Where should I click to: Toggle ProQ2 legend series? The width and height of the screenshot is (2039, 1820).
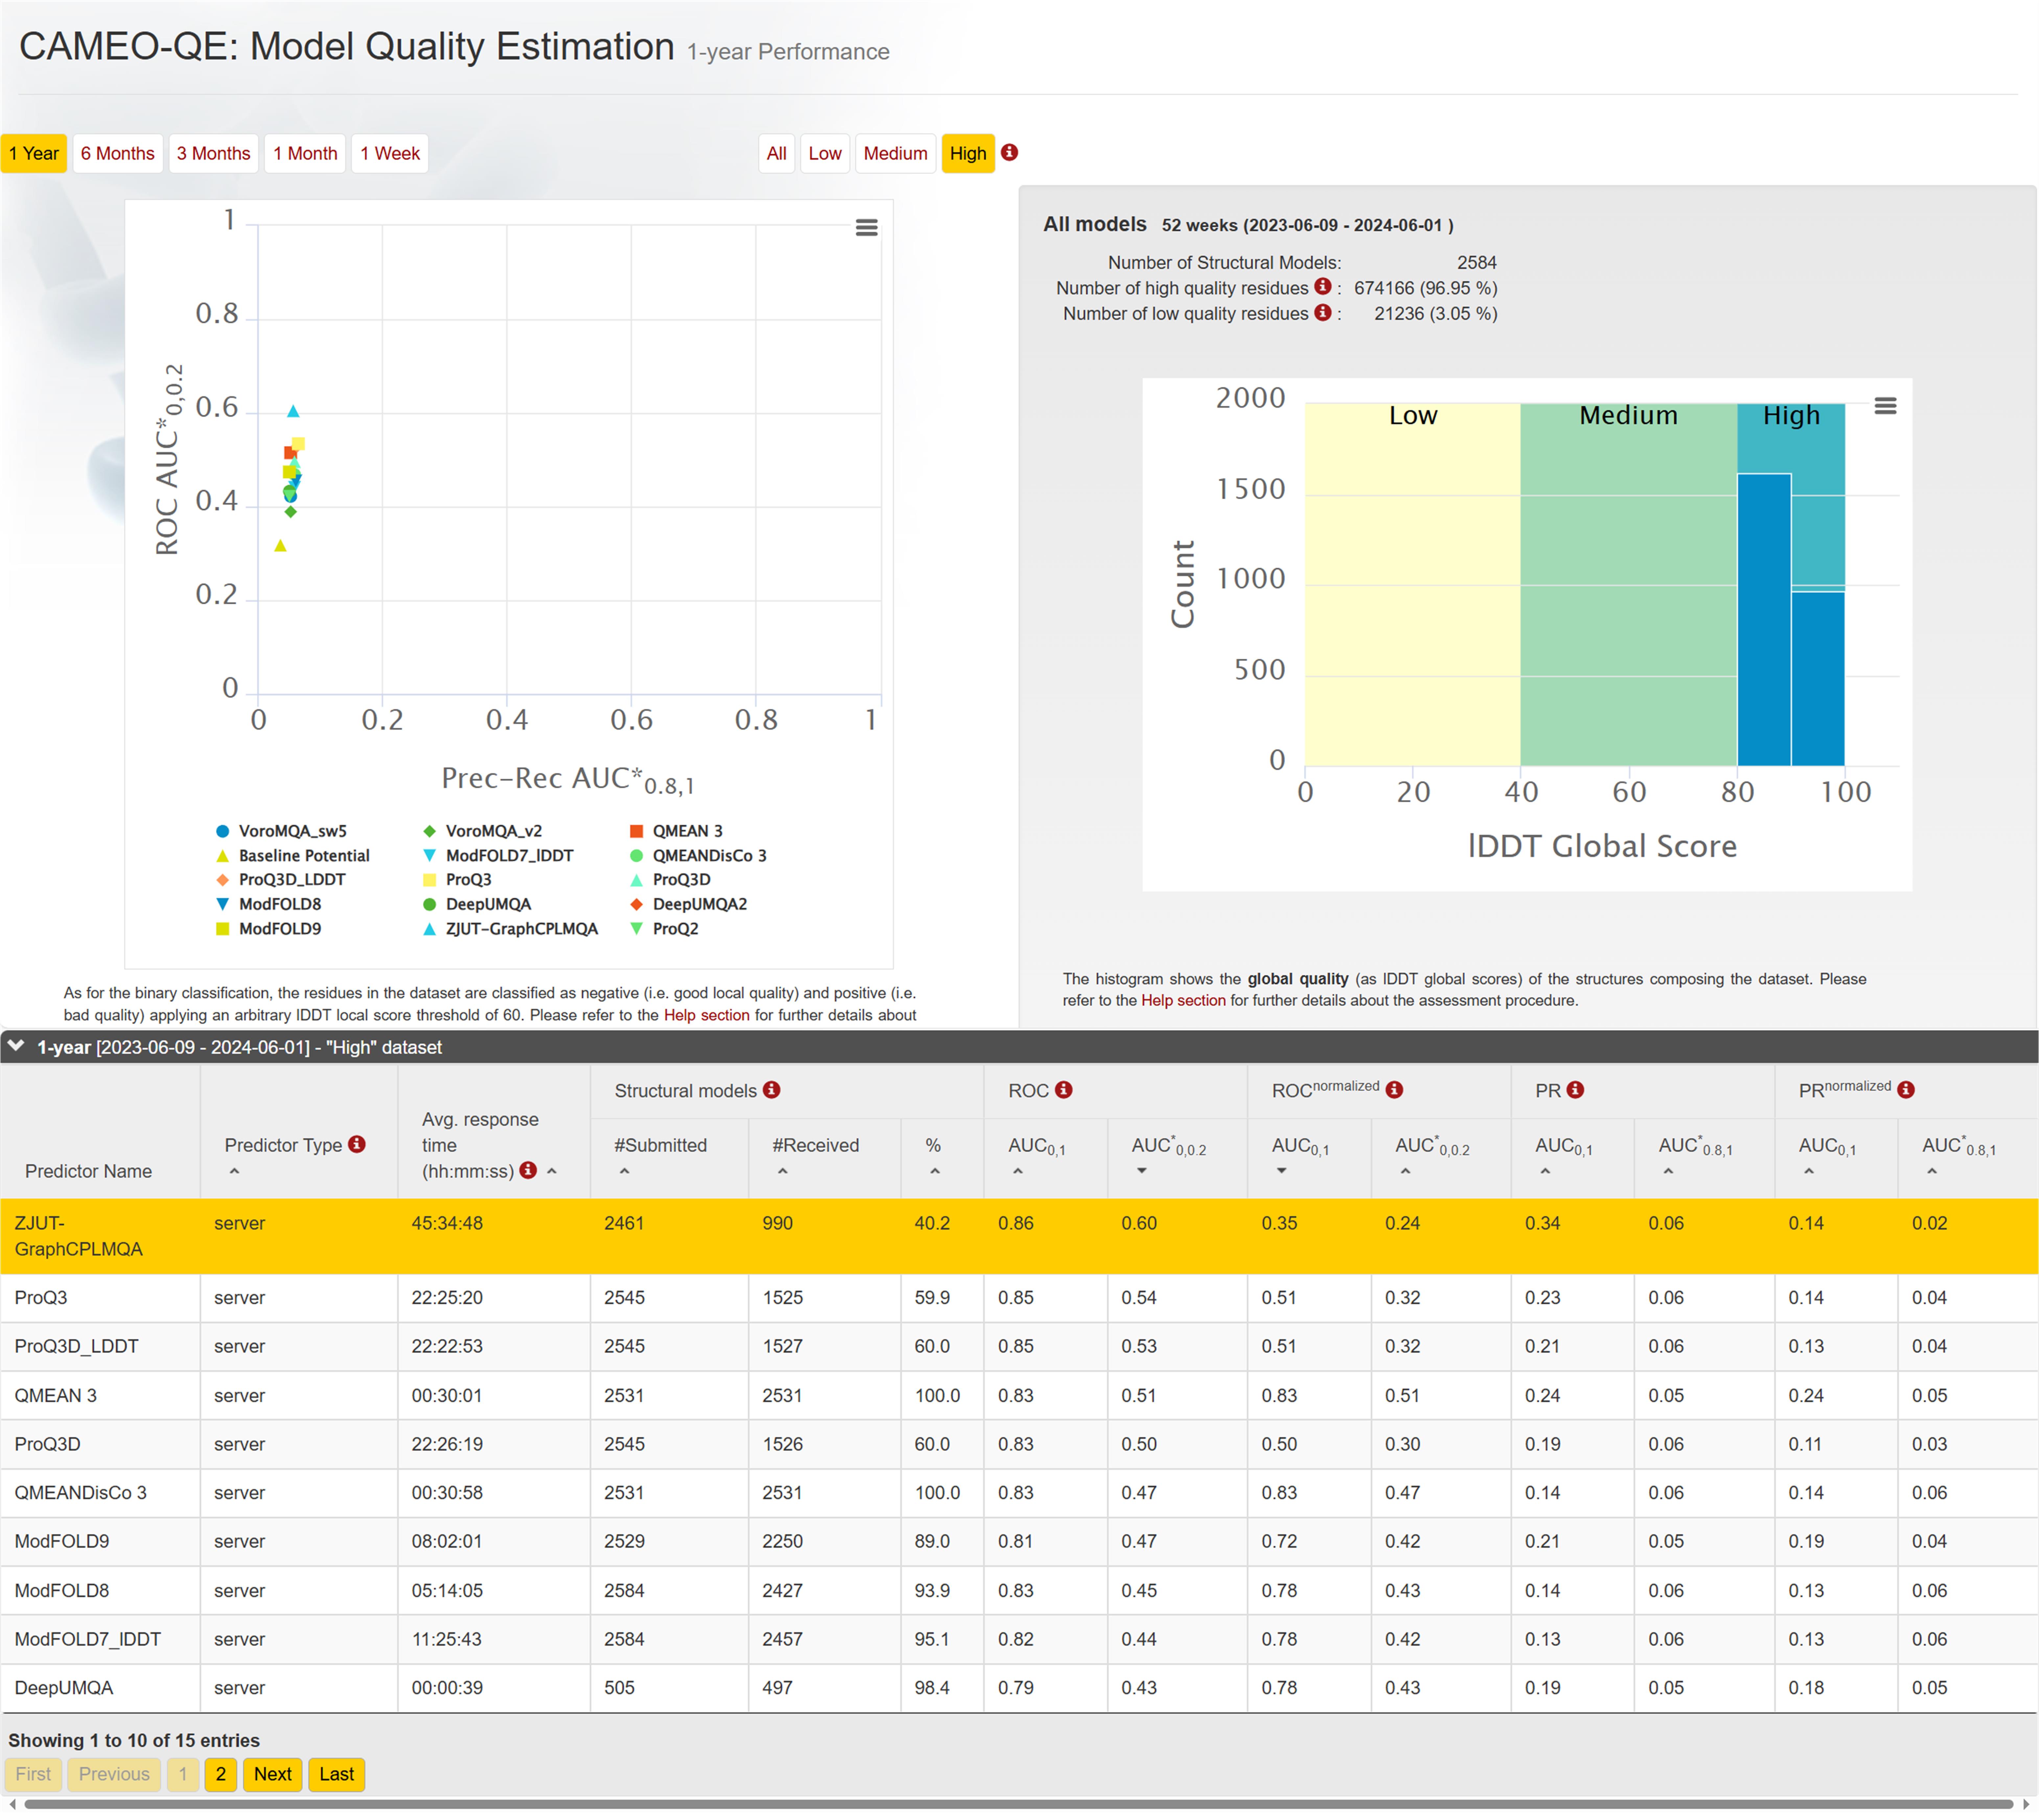tap(664, 929)
